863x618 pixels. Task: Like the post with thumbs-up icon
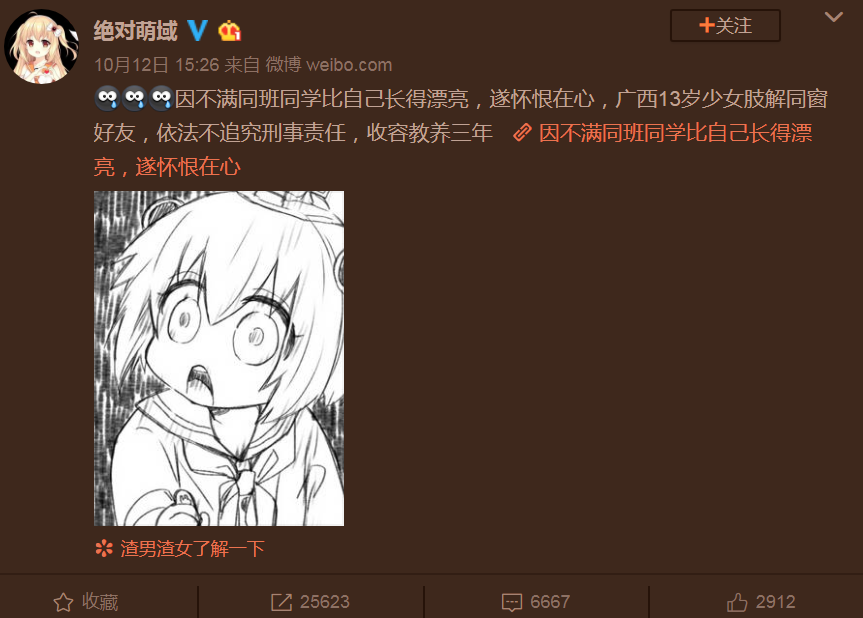(737, 602)
